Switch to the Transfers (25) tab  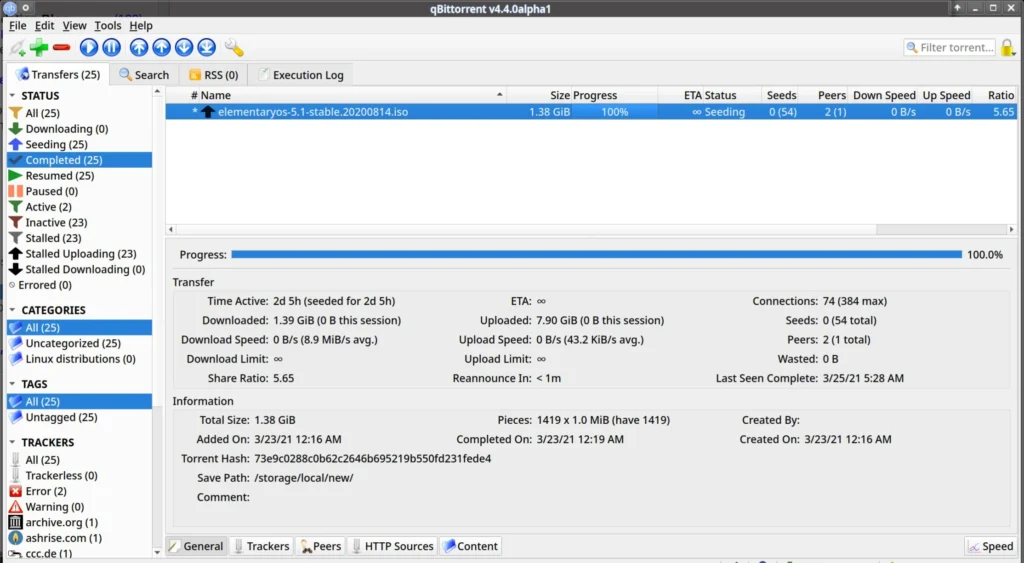(x=58, y=74)
